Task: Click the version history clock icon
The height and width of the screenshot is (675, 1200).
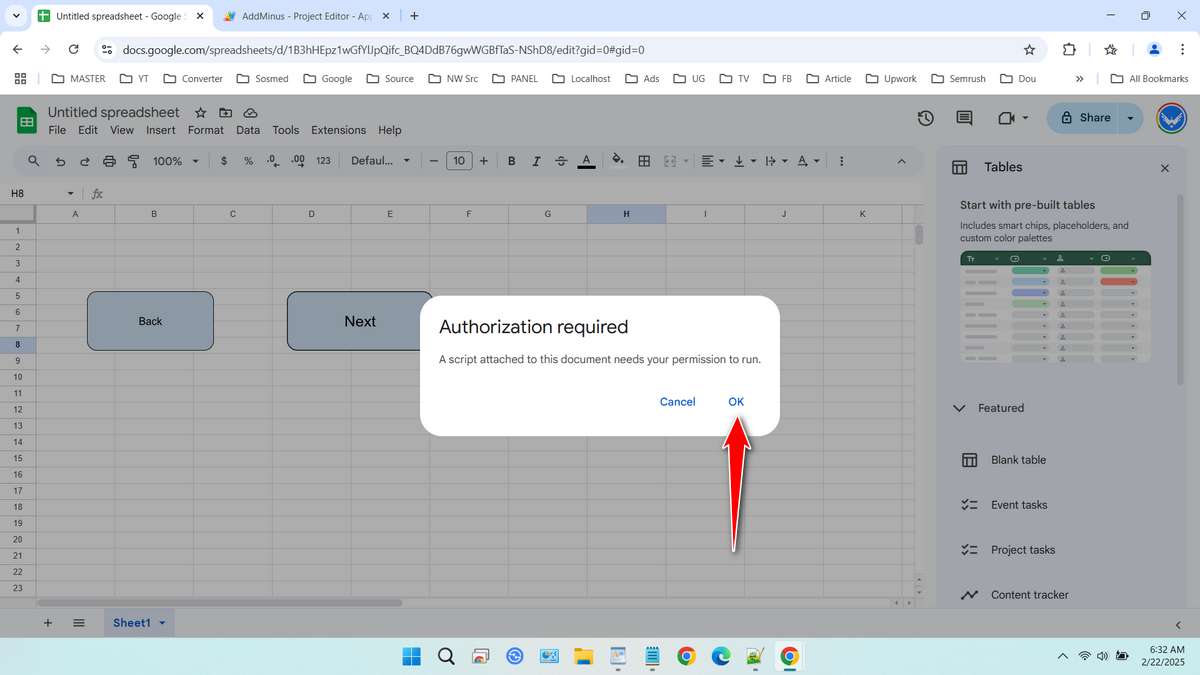Action: [x=925, y=118]
